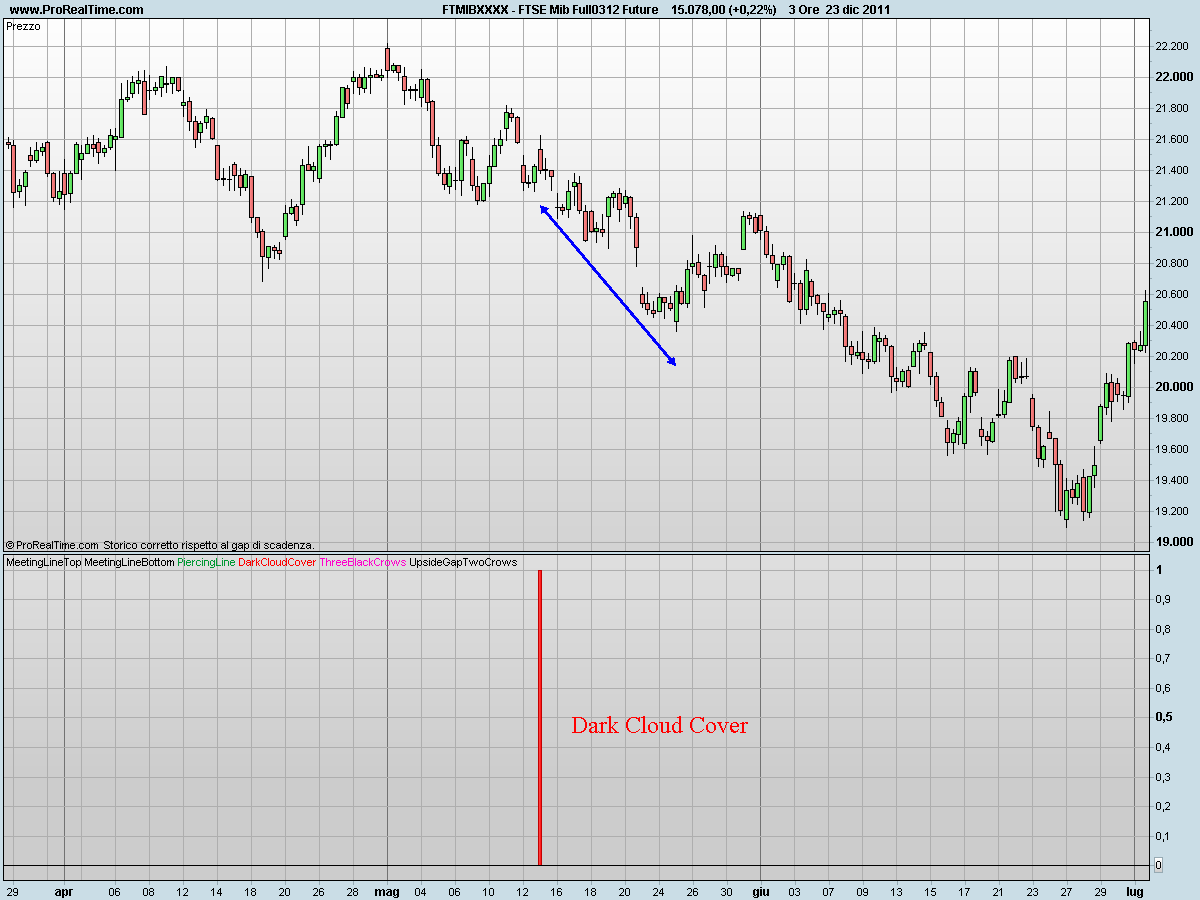The height and width of the screenshot is (900, 1200).
Task: Select the 0,1 indicator scale value
Action: point(1162,835)
